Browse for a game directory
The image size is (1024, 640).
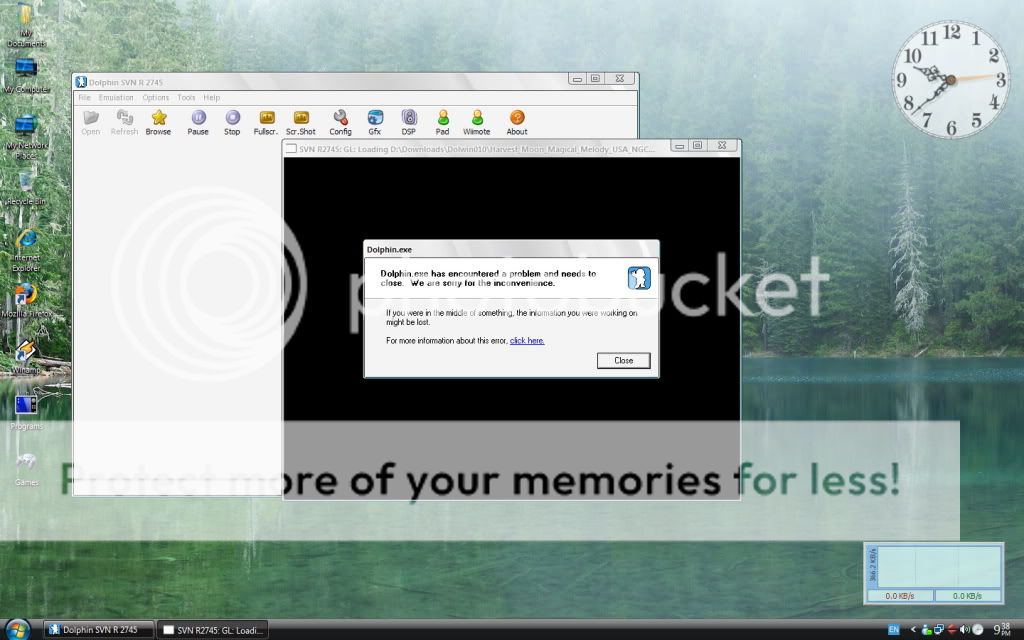pos(158,120)
